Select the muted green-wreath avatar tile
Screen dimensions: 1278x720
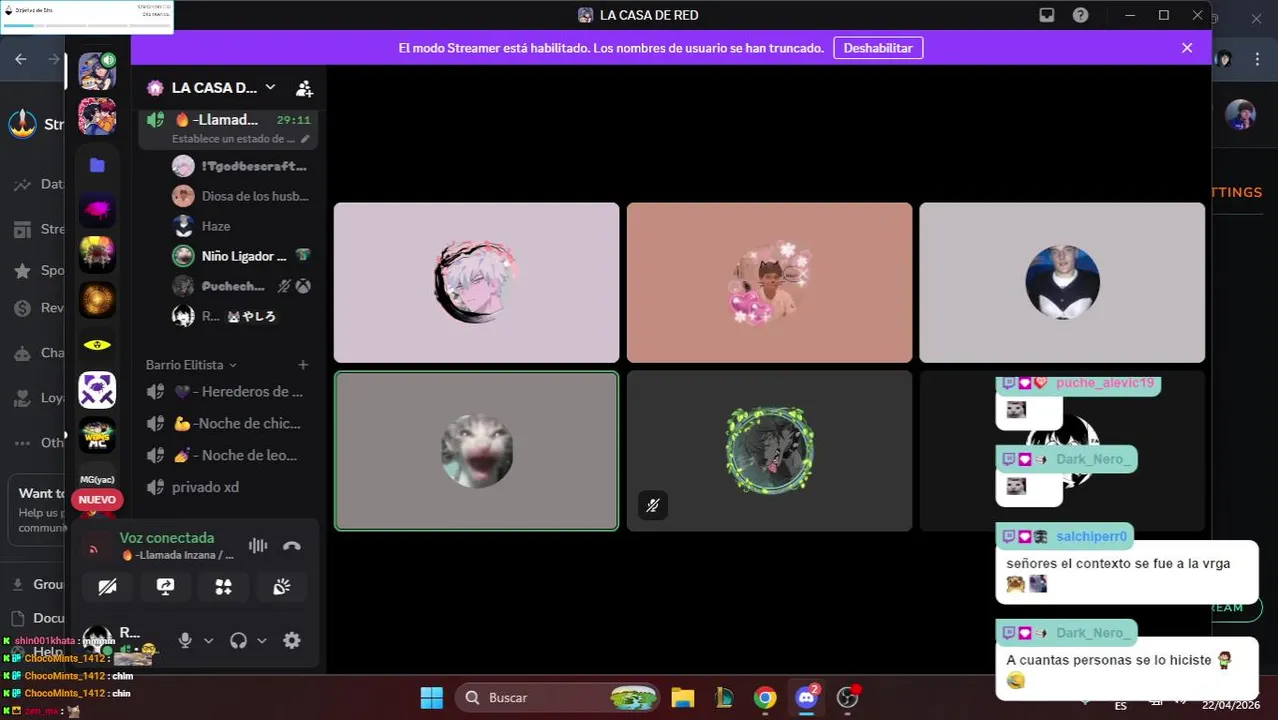[x=769, y=451]
